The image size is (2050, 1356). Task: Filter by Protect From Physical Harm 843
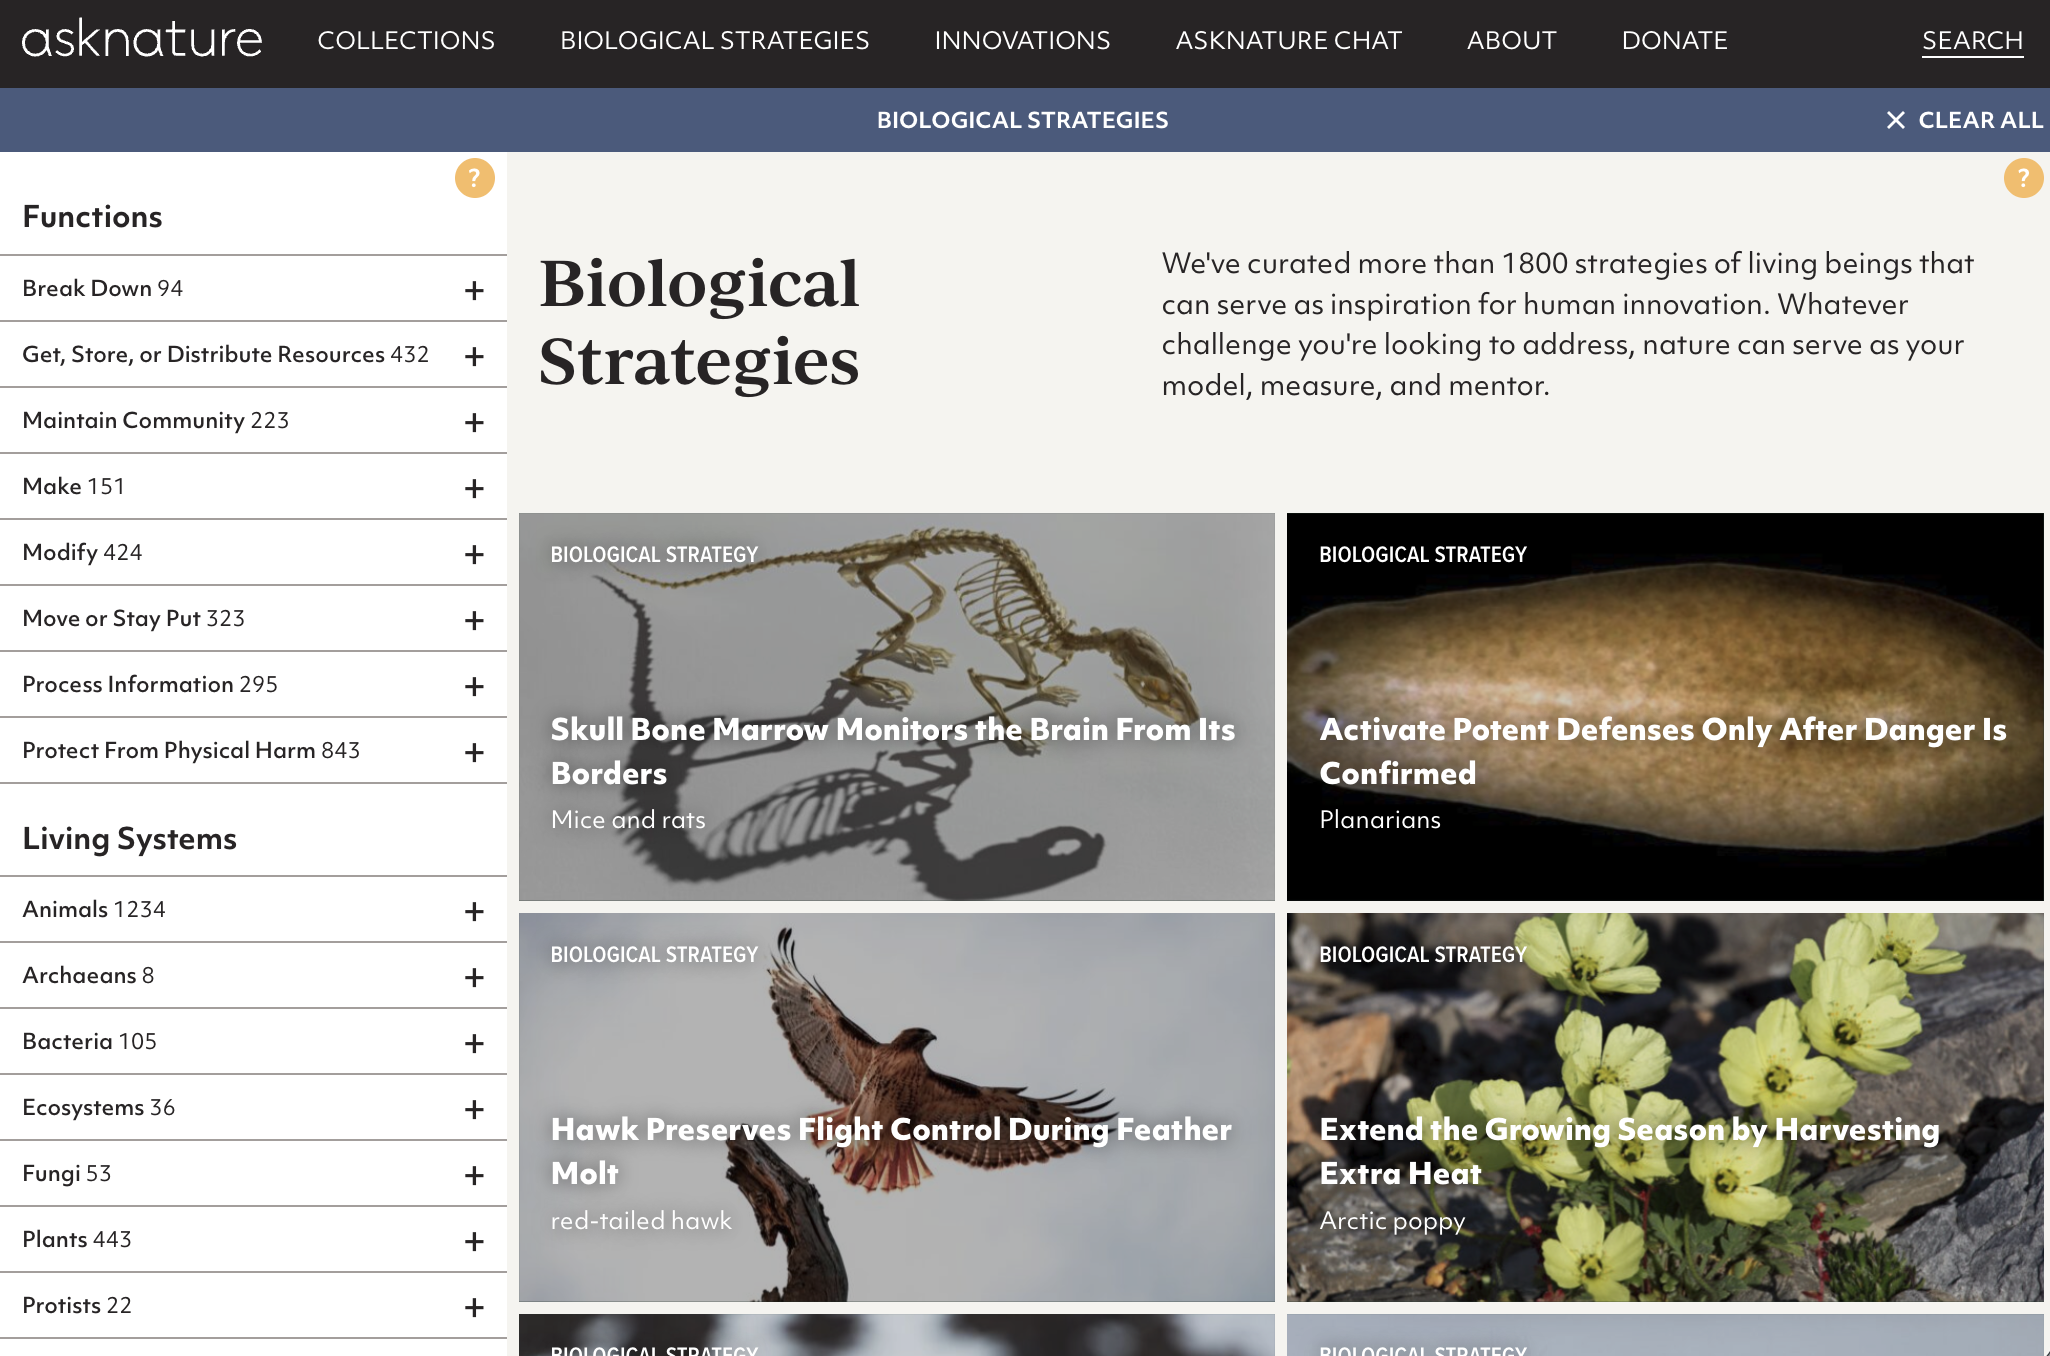[191, 750]
